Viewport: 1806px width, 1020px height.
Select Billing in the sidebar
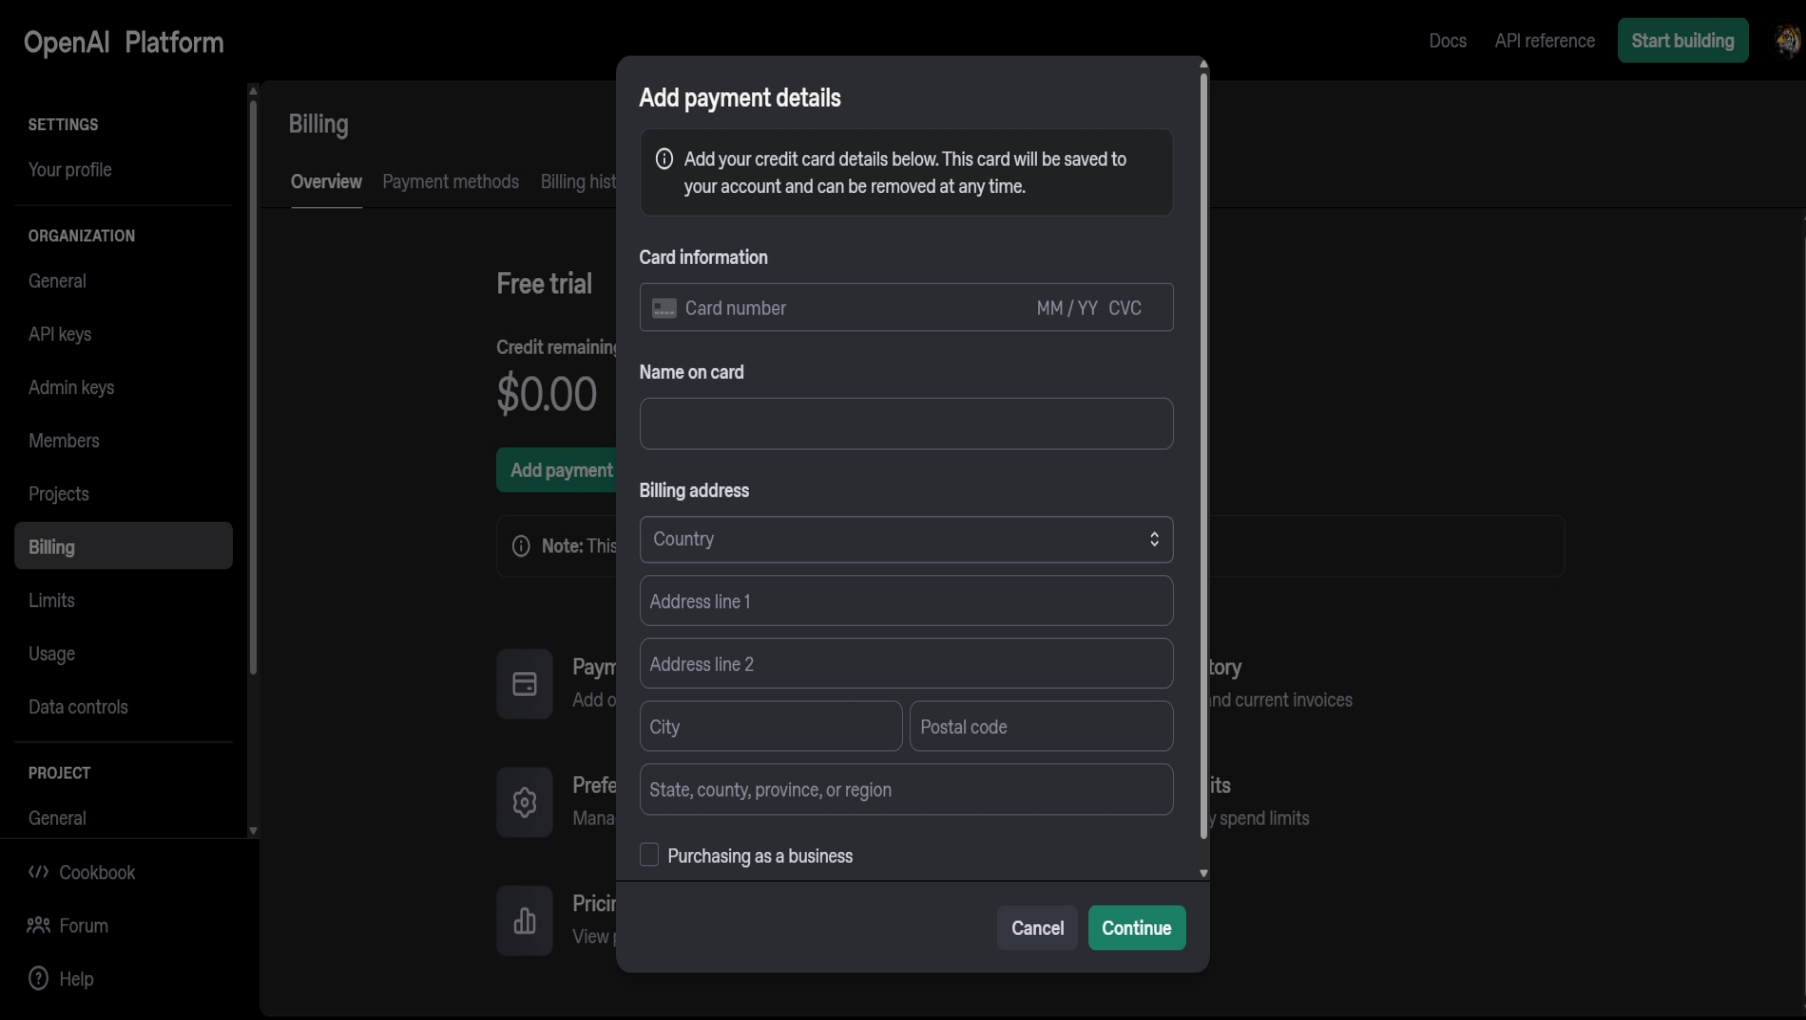123,546
